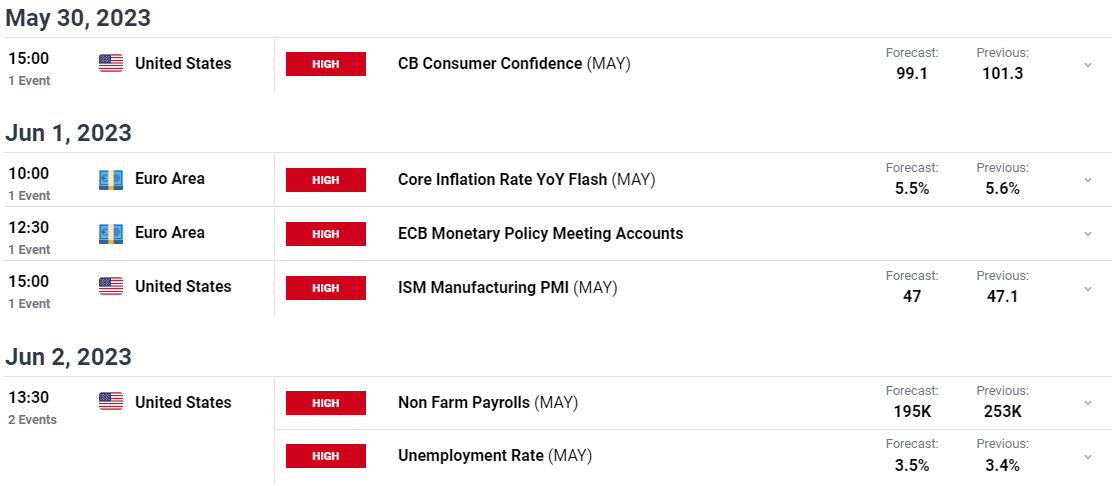Click the 2 Events label at 13:30
1117x486 pixels.
[33, 420]
